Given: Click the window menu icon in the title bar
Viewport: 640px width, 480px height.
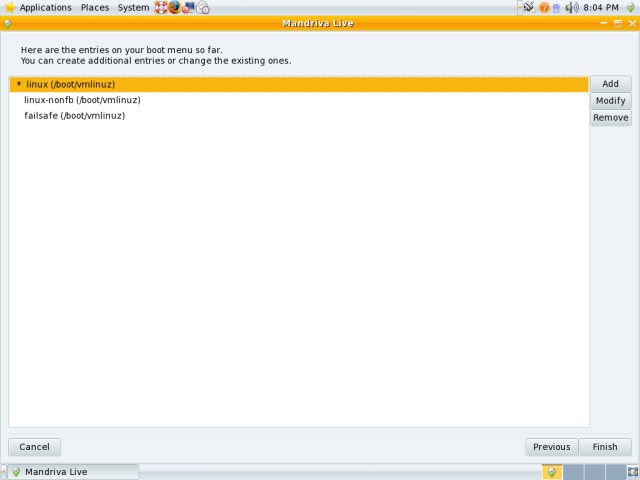Looking at the screenshot, I should pyautogui.click(x=7, y=24).
